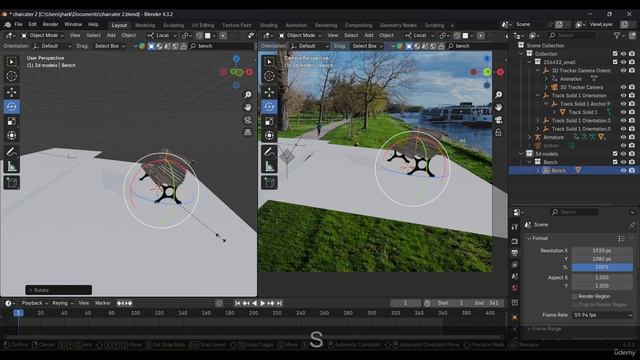Open the World properties tab icon
This screenshot has height=360, width=640.
(x=515, y=289)
